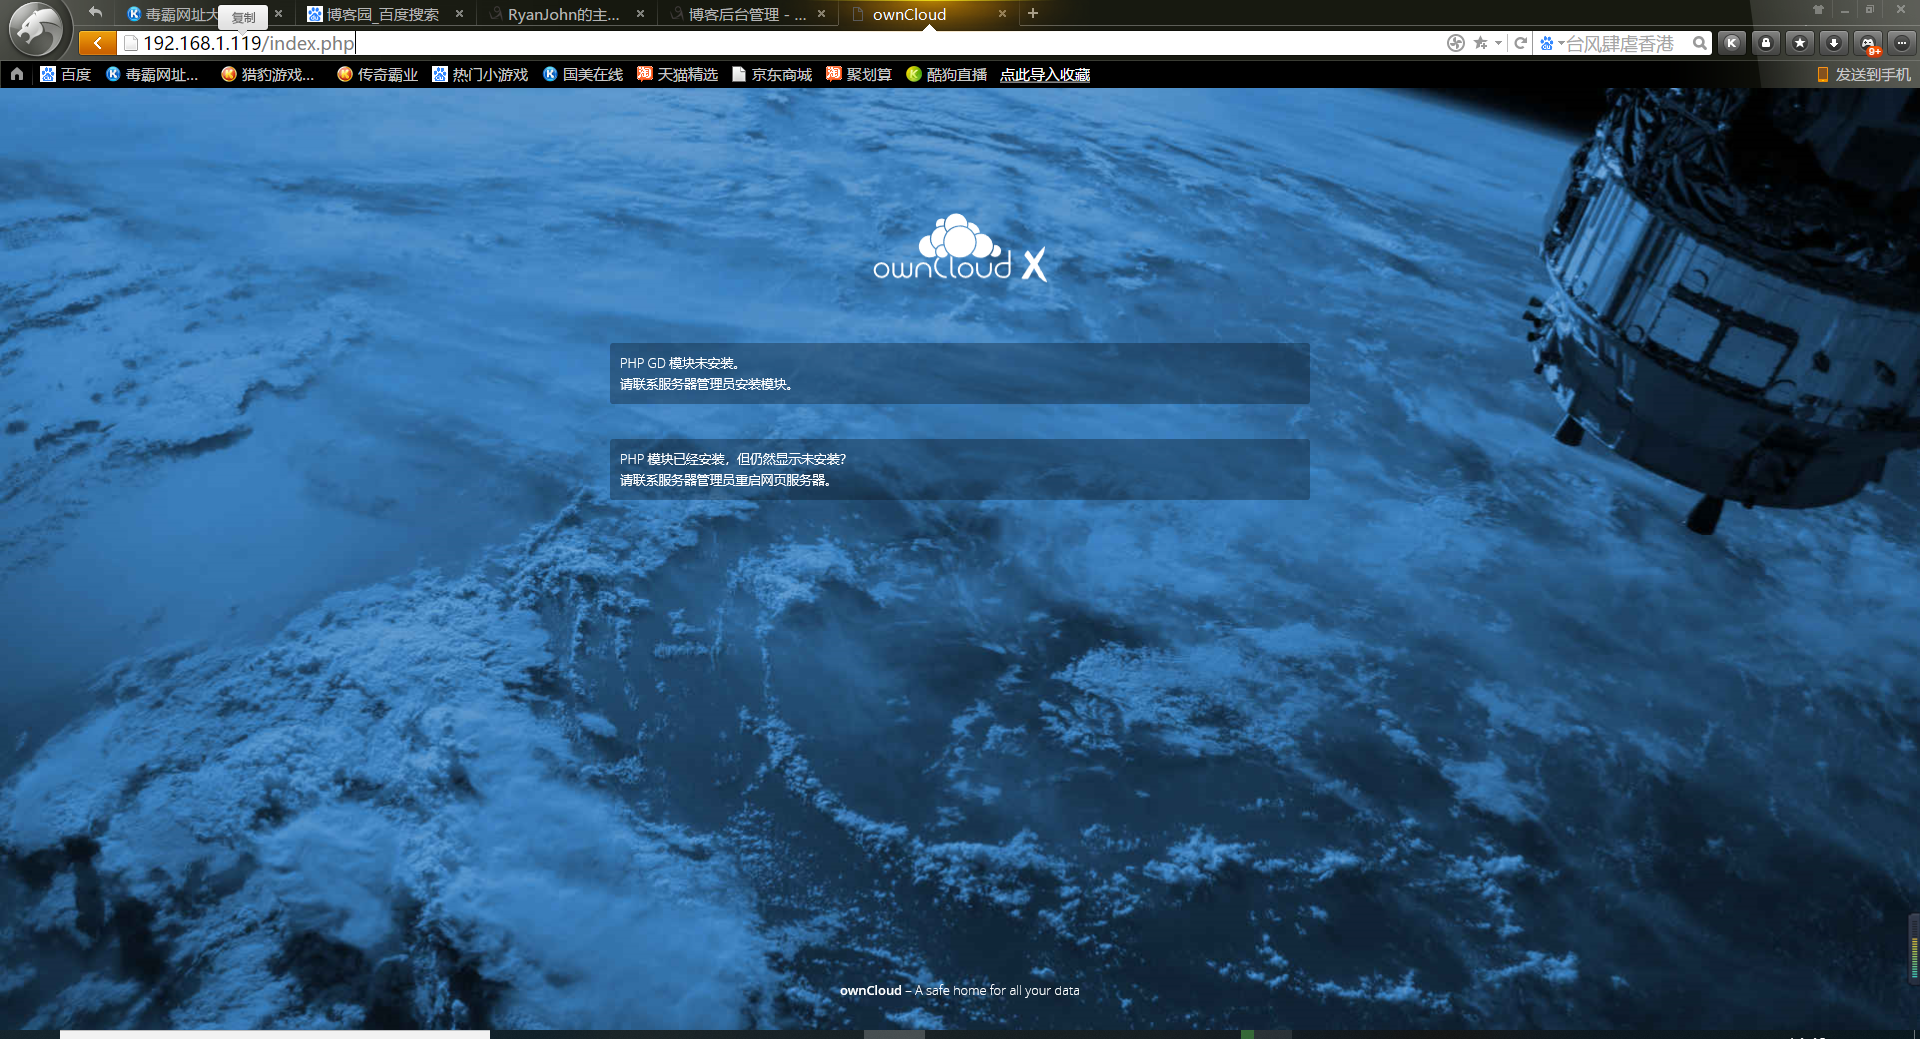
Task: Click the Baidu paw search engine icon
Action: coord(1547,43)
